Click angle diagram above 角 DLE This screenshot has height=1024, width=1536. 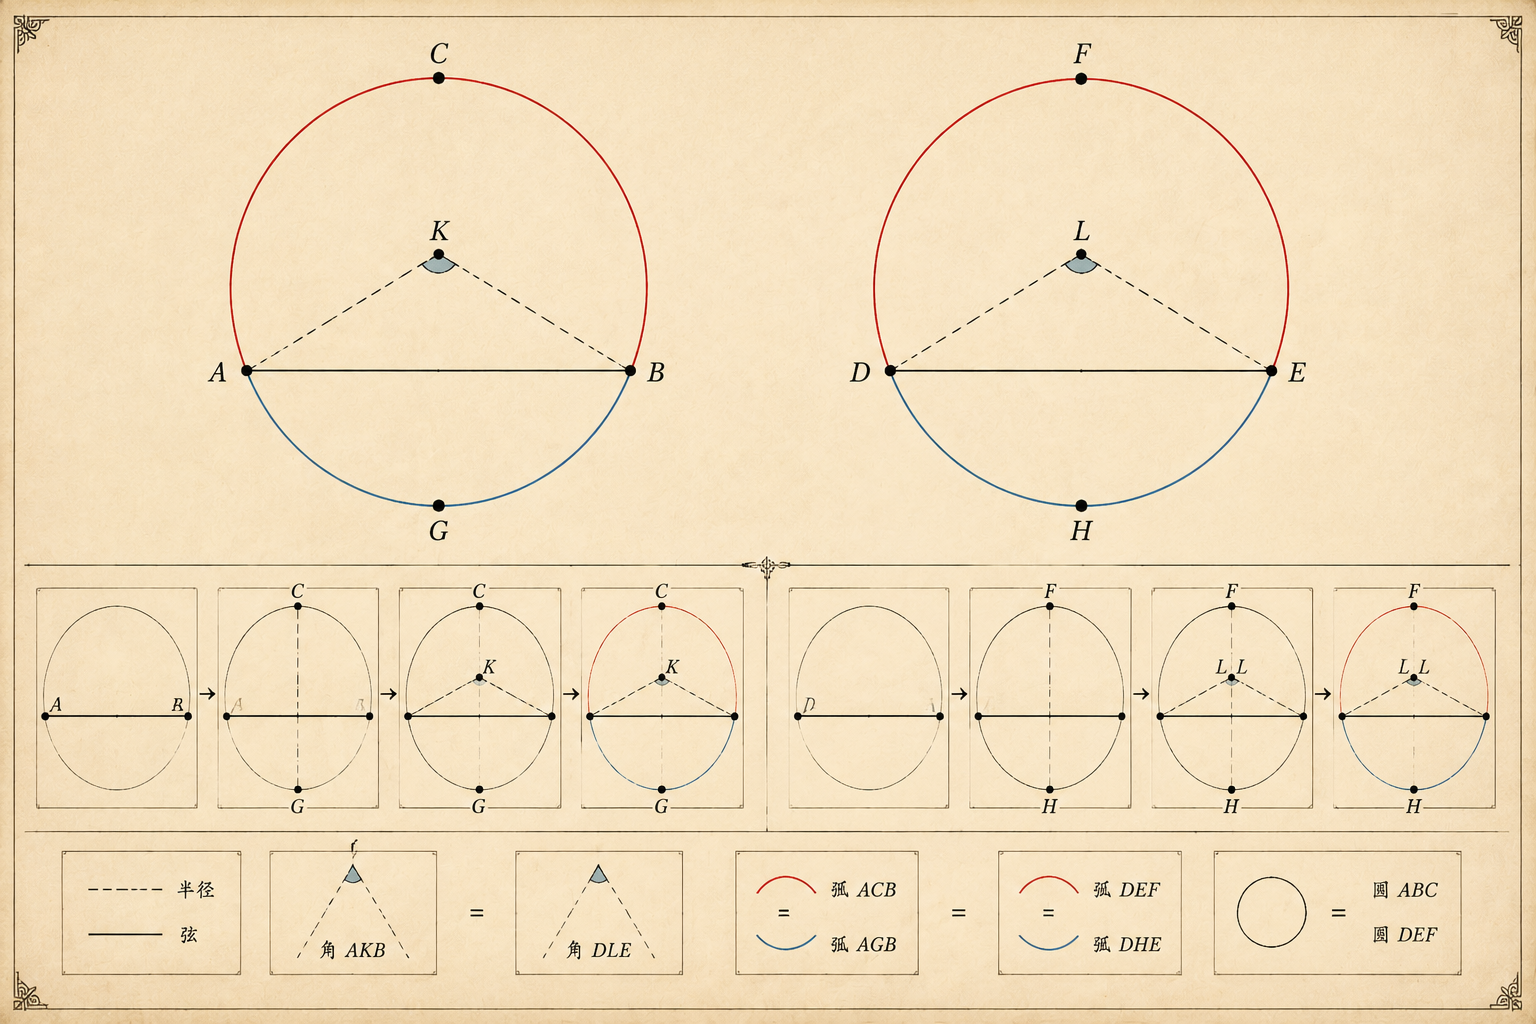tap(598, 910)
